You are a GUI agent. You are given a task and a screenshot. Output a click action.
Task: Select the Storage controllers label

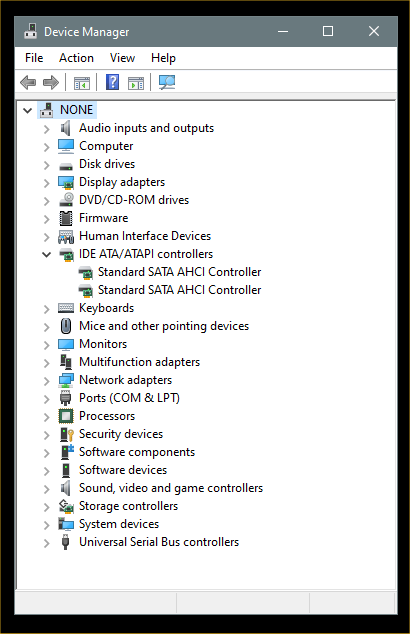(x=128, y=506)
